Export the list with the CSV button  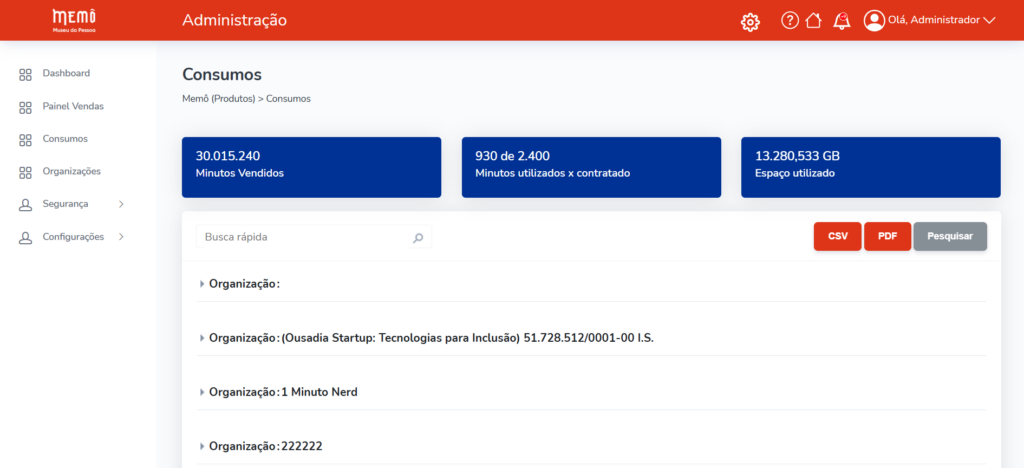tap(837, 236)
